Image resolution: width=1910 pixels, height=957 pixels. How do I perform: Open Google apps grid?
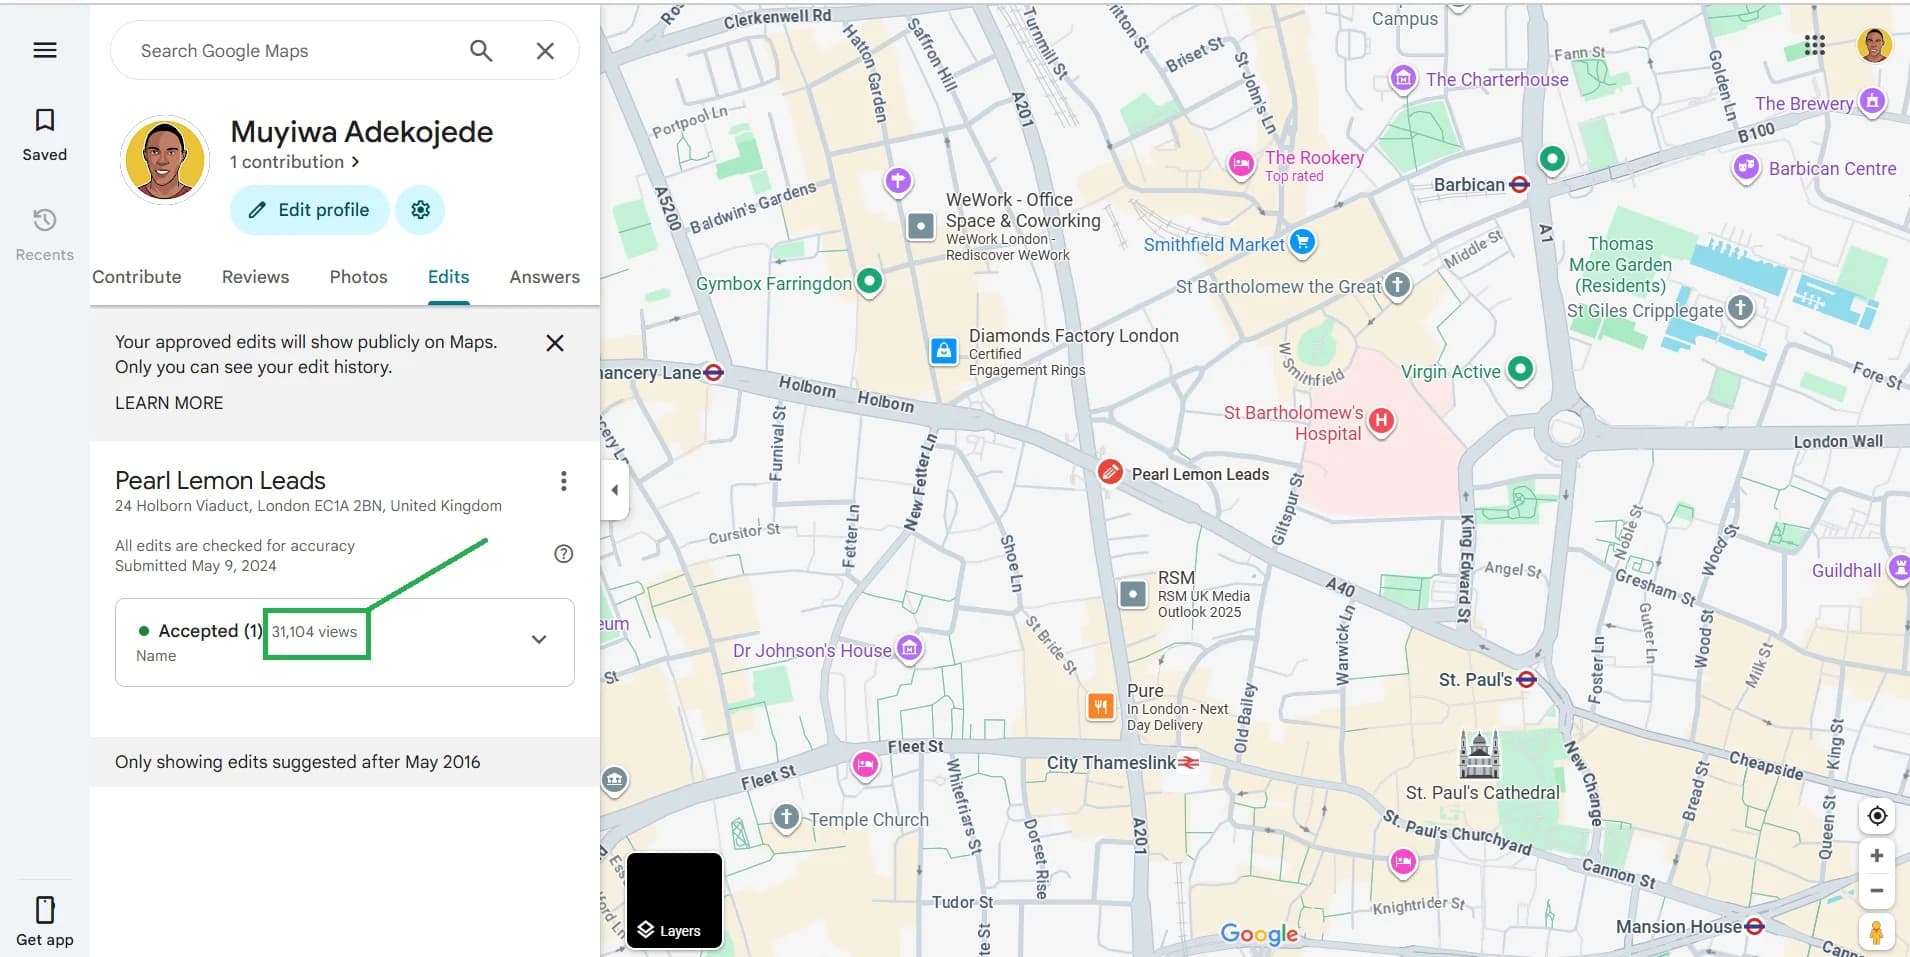[x=1814, y=45]
